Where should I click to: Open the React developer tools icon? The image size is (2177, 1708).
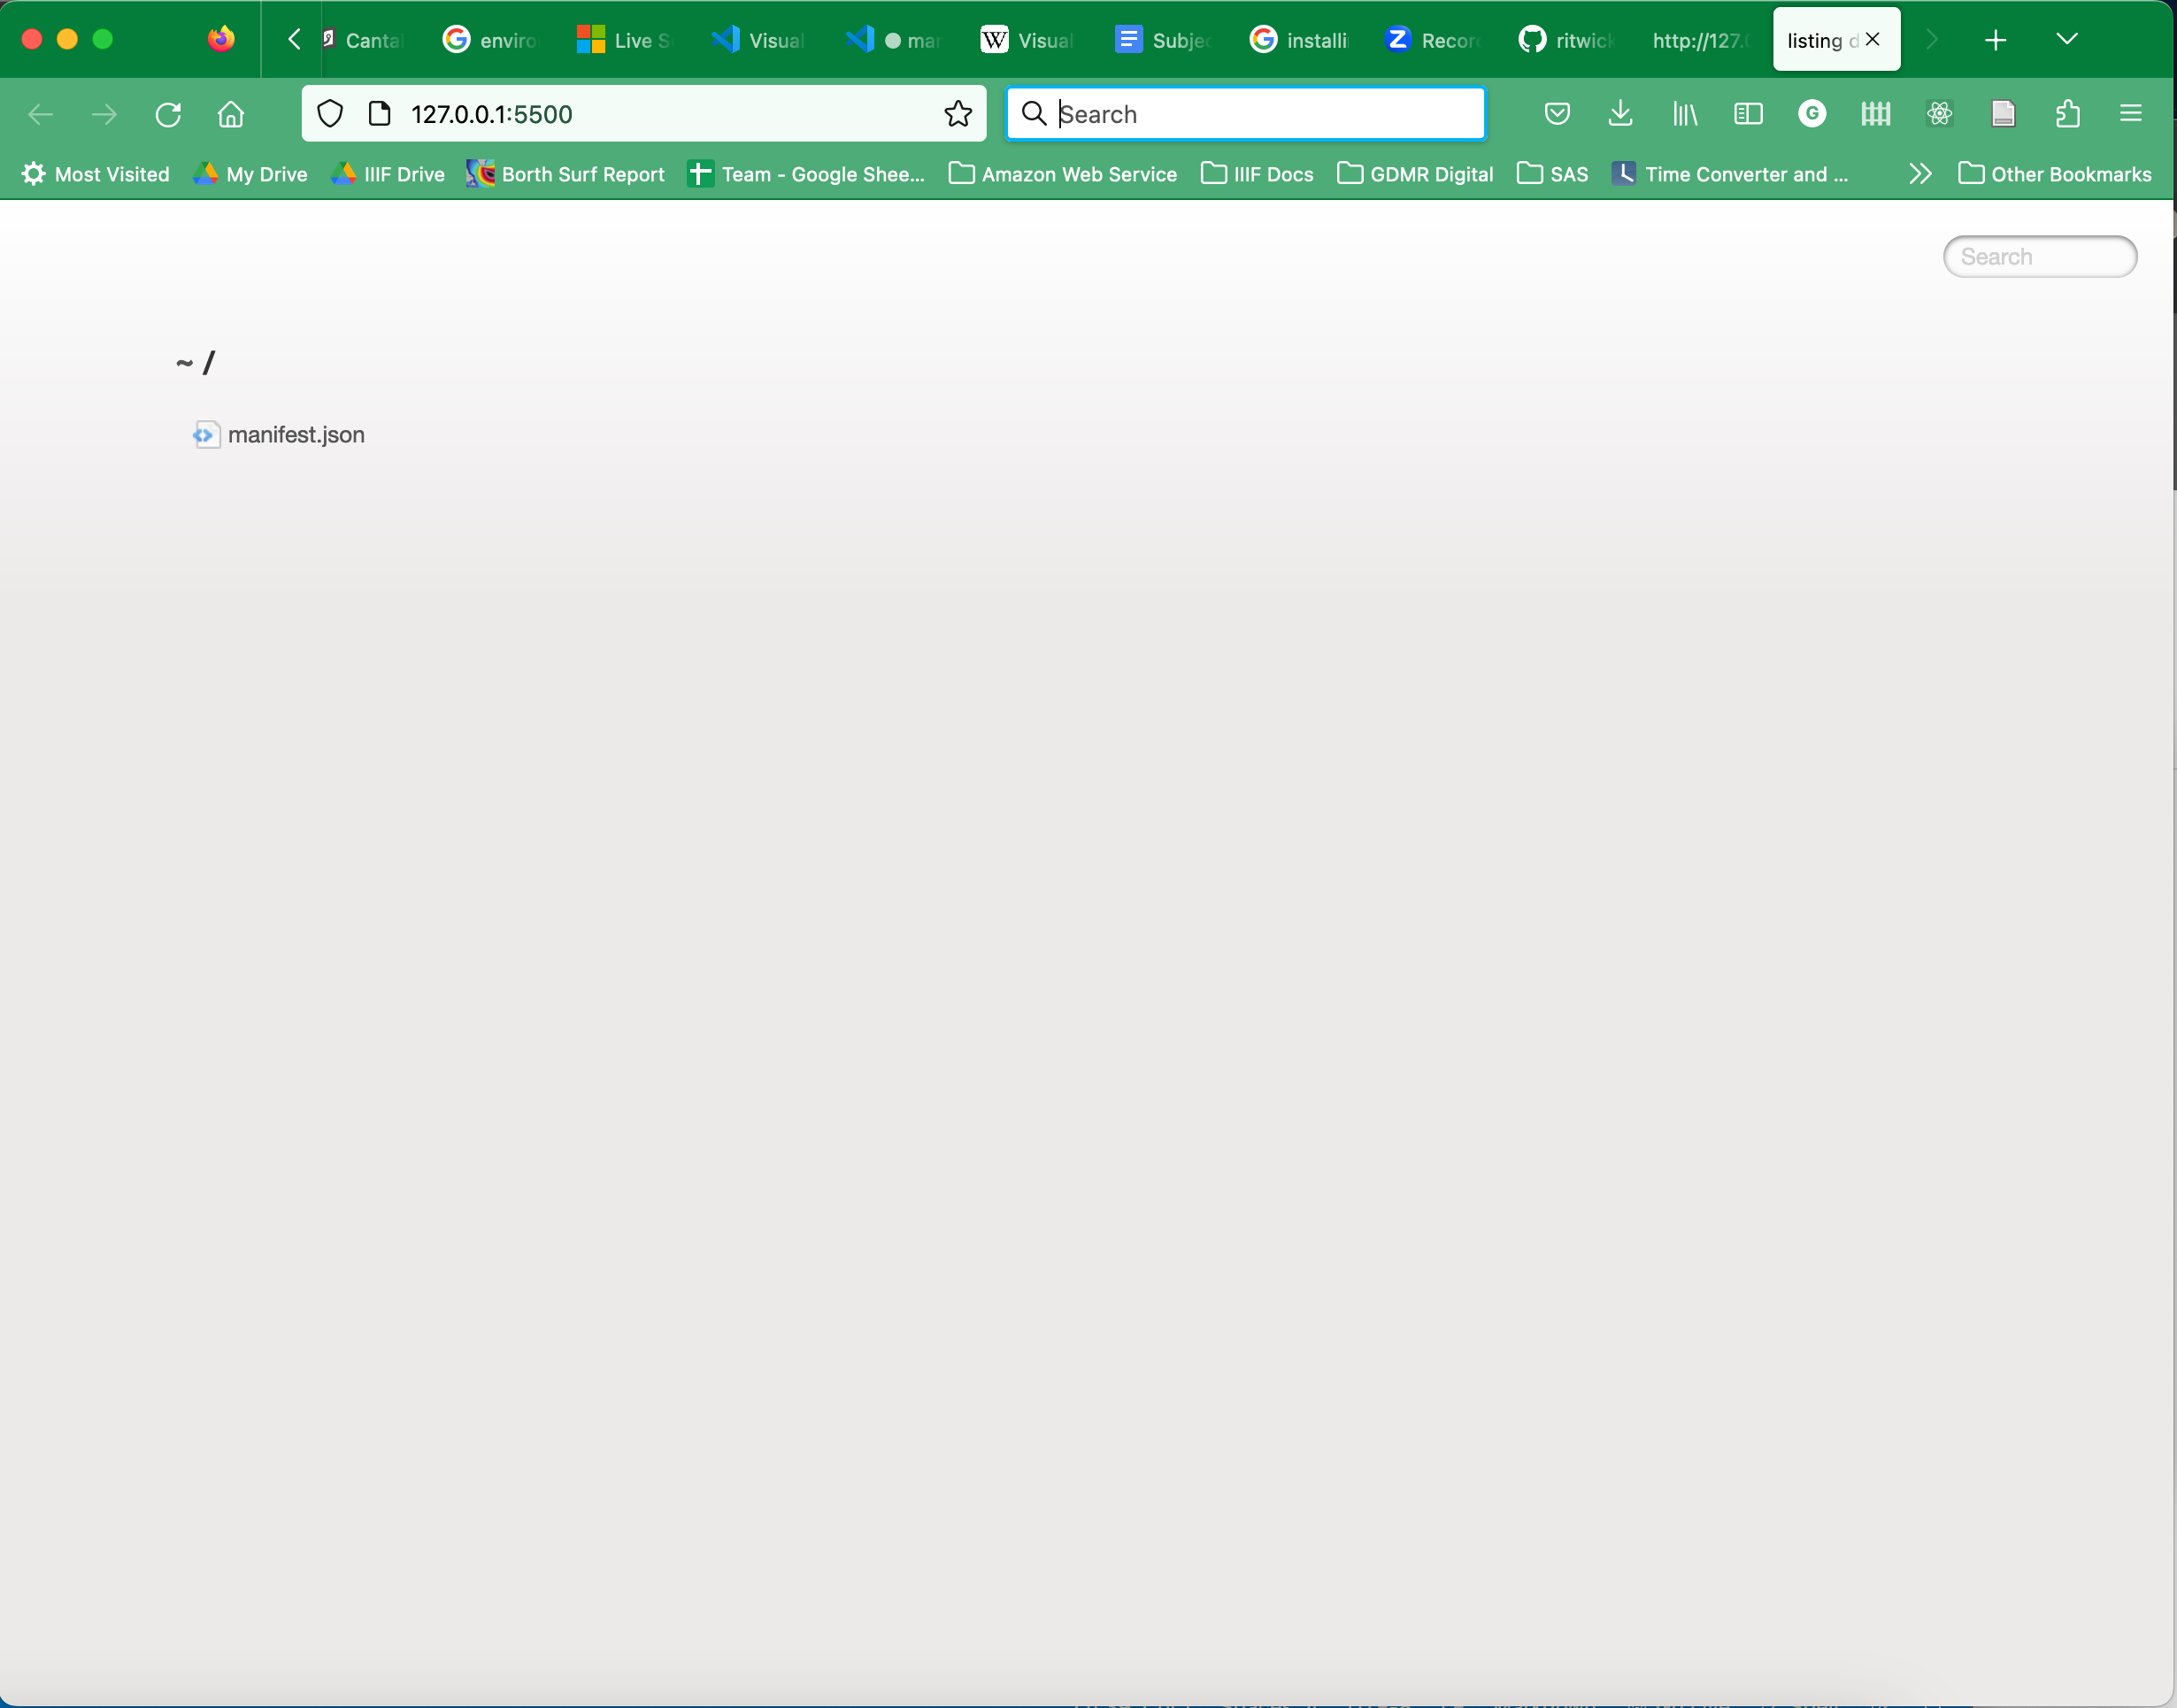(x=1939, y=114)
